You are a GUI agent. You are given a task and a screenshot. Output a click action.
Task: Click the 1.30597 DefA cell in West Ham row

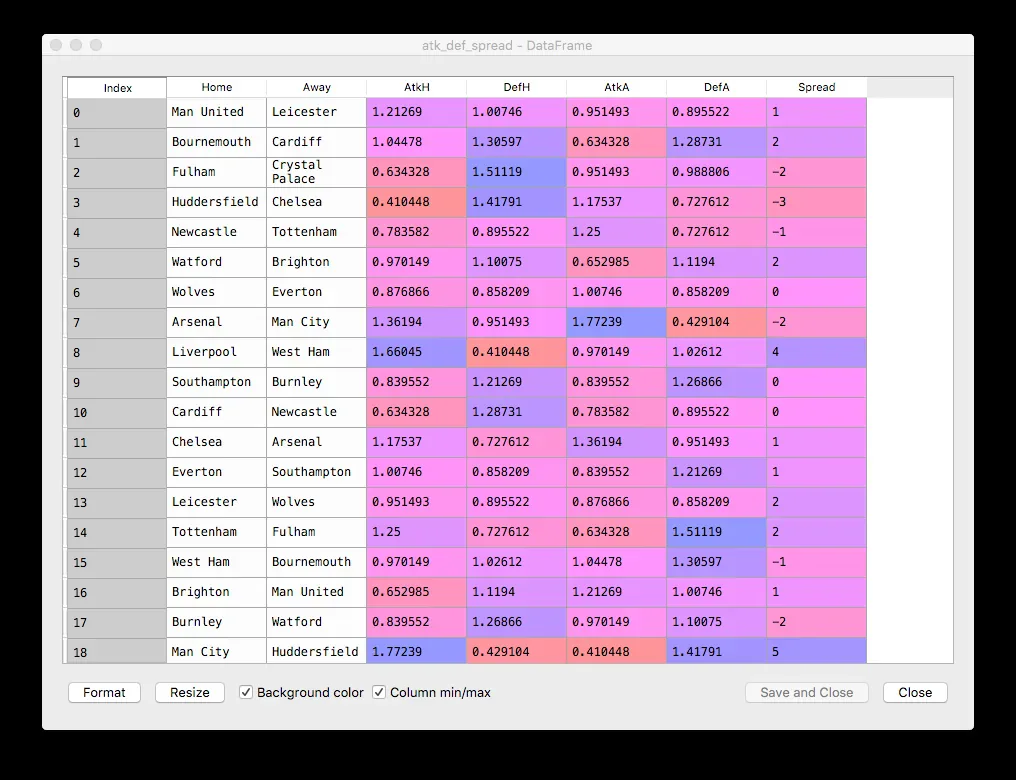coord(717,562)
